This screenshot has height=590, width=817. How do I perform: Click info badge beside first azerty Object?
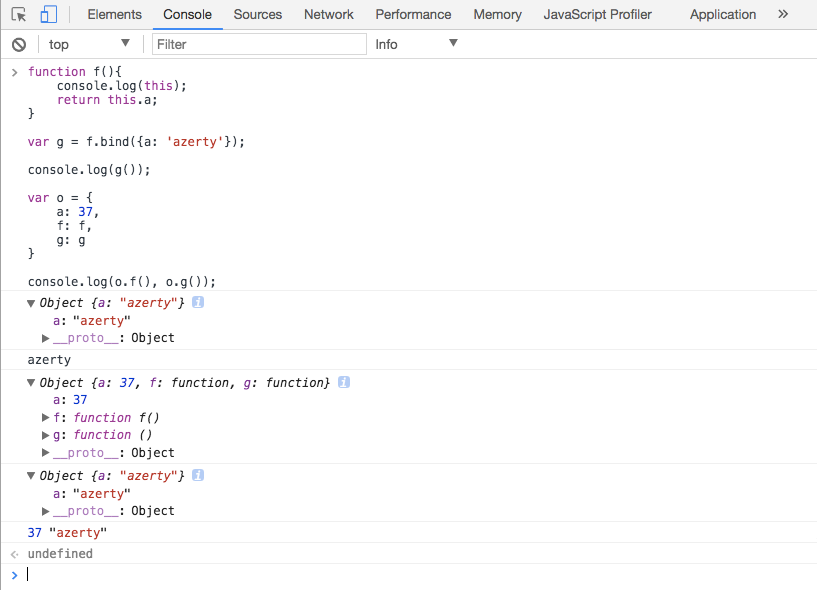(198, 302)
